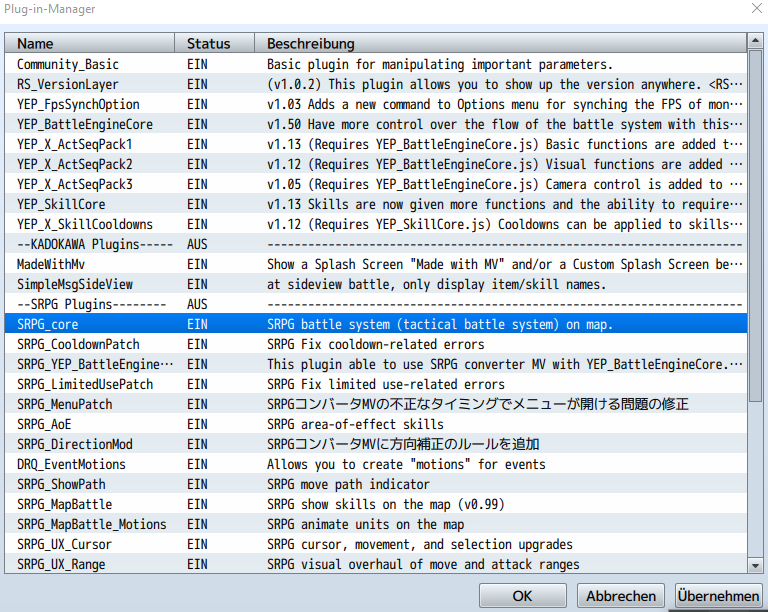Select the highlighted SRPG_core plugin
Screen dimensions: 768x612
point(376,324)
